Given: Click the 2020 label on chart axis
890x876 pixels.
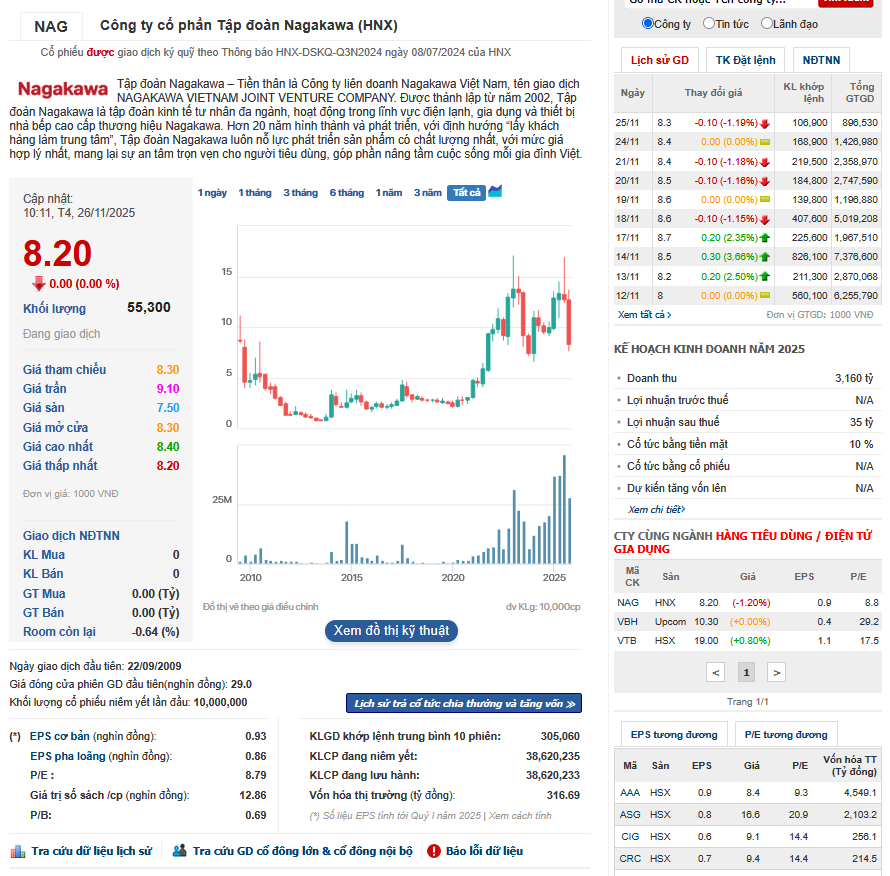Looking at the screenshot, I should coord(453,577).
